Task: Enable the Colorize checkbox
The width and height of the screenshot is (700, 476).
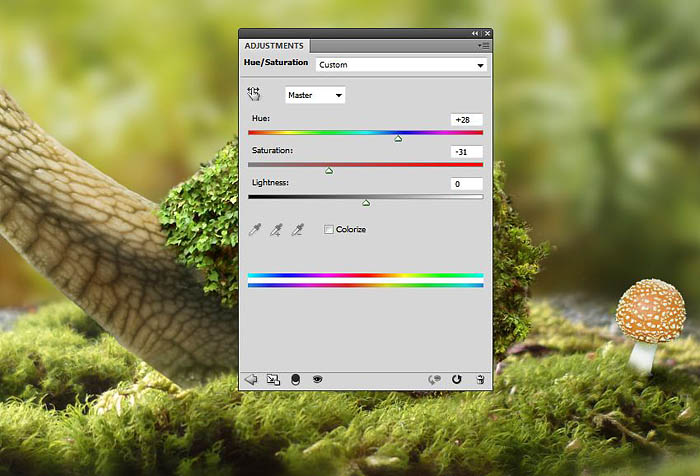Action: click(329, 230)
